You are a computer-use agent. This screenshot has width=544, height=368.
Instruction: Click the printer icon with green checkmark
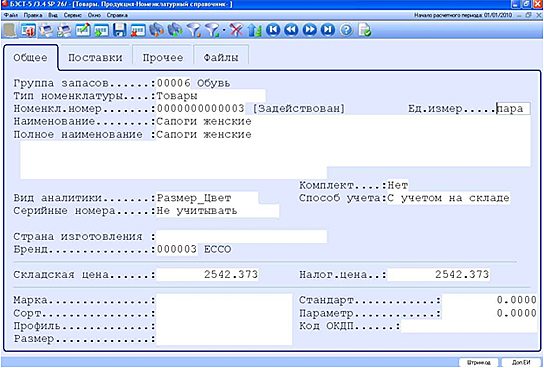[x=64, y=30]
